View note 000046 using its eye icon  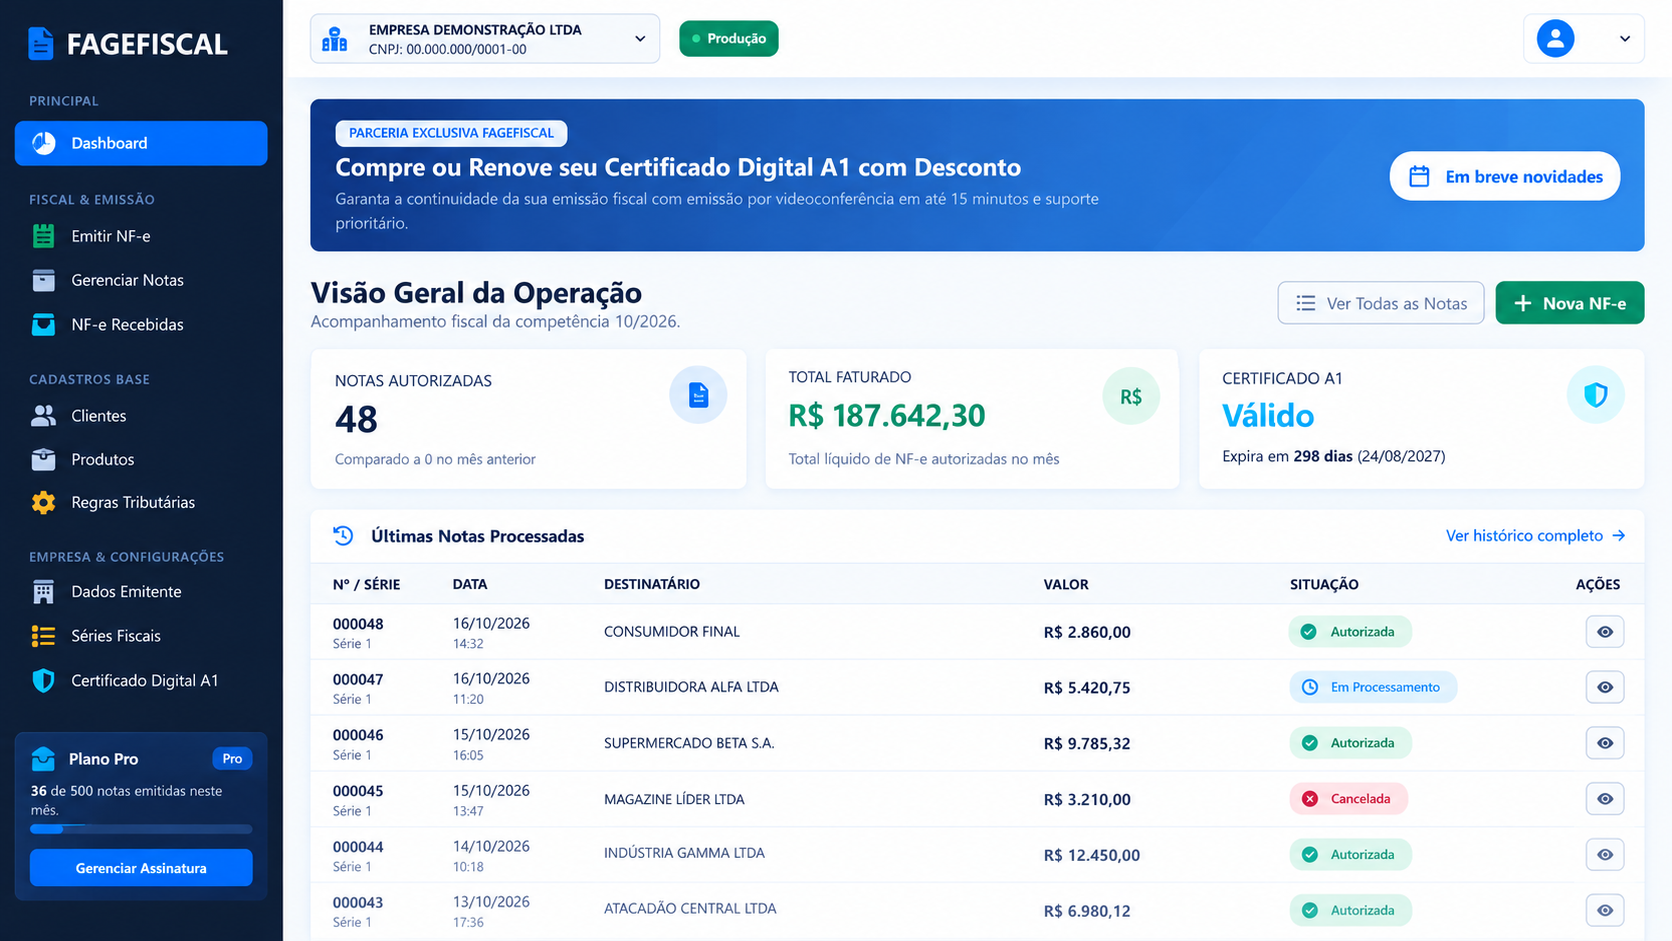click(1604, 743)
